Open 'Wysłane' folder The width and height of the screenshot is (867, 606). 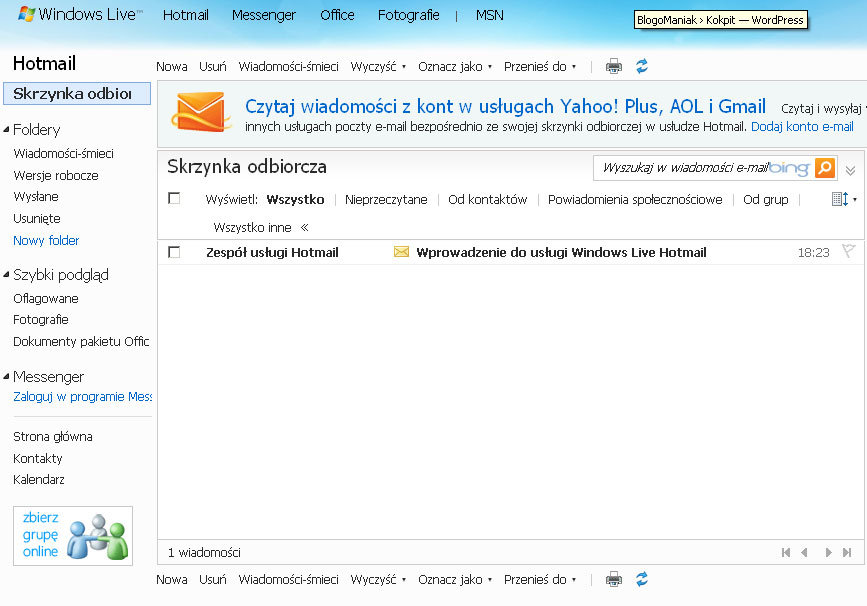pos(36,197)
